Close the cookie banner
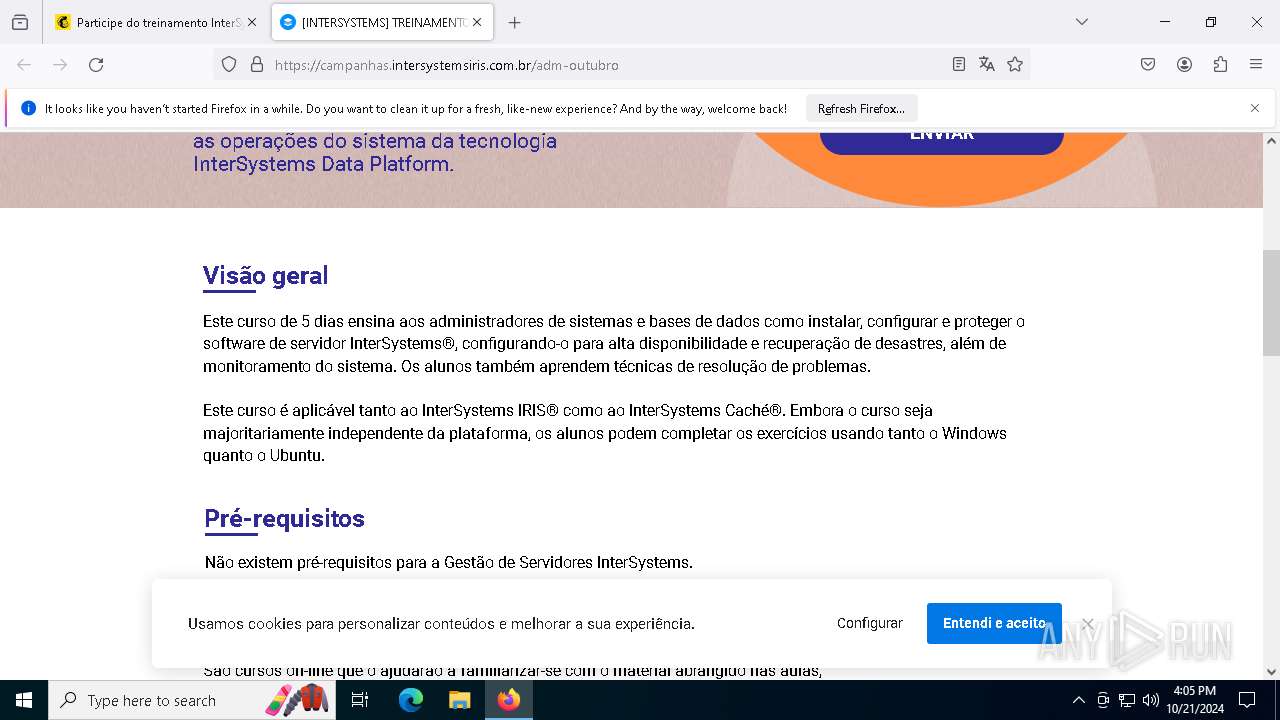1280x720 pixels. 1088,624
